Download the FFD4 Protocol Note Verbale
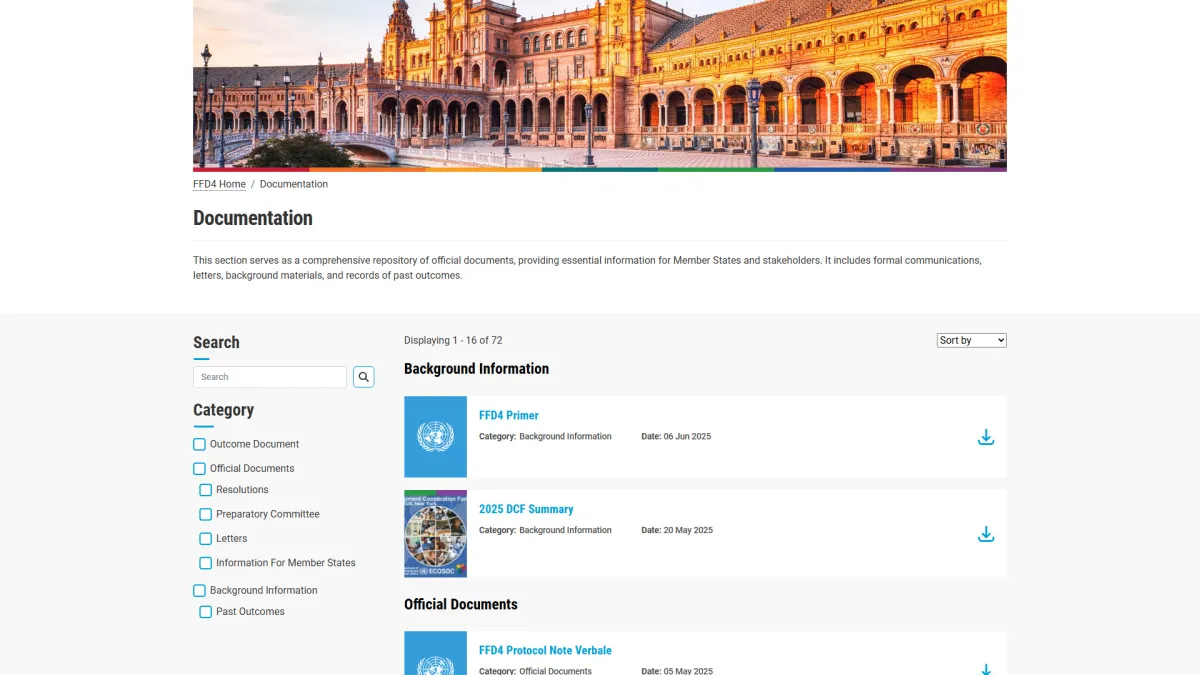 click(x=986, y=669)
